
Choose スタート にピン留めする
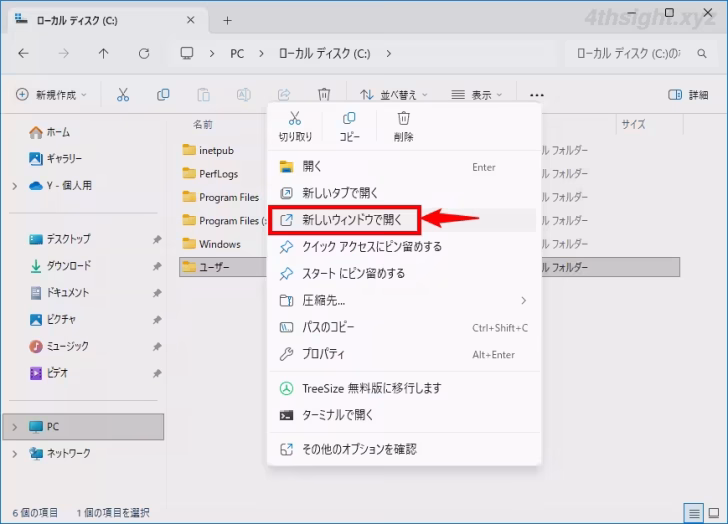click(x=402, y=274)
